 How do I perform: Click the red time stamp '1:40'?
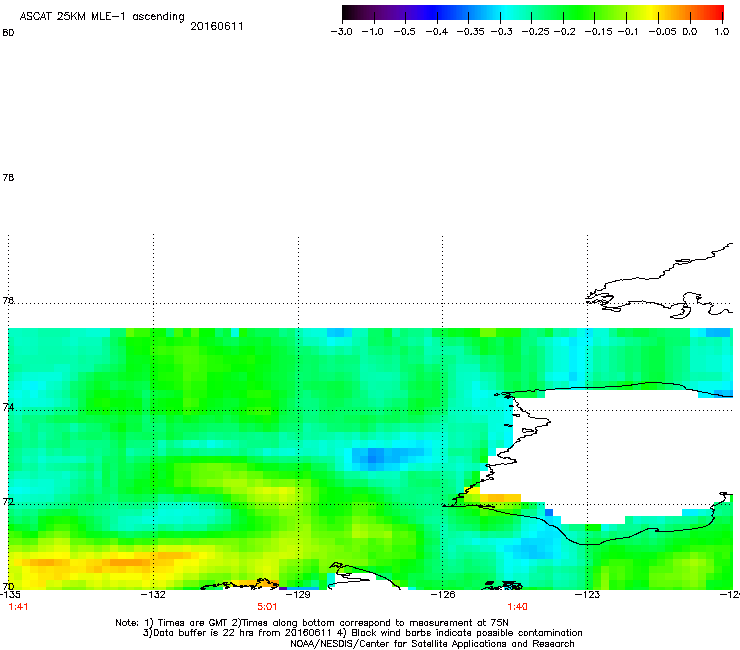point(517,607)
